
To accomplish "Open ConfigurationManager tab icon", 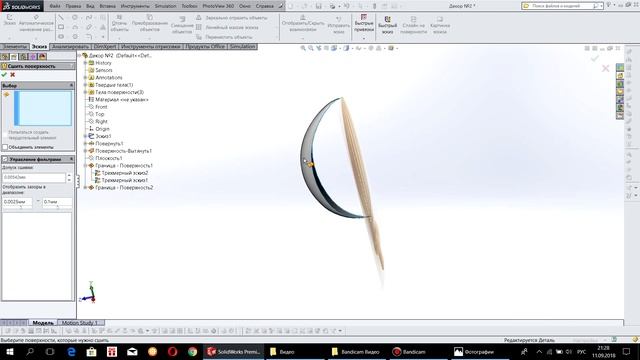I will [x=24, y=57].
